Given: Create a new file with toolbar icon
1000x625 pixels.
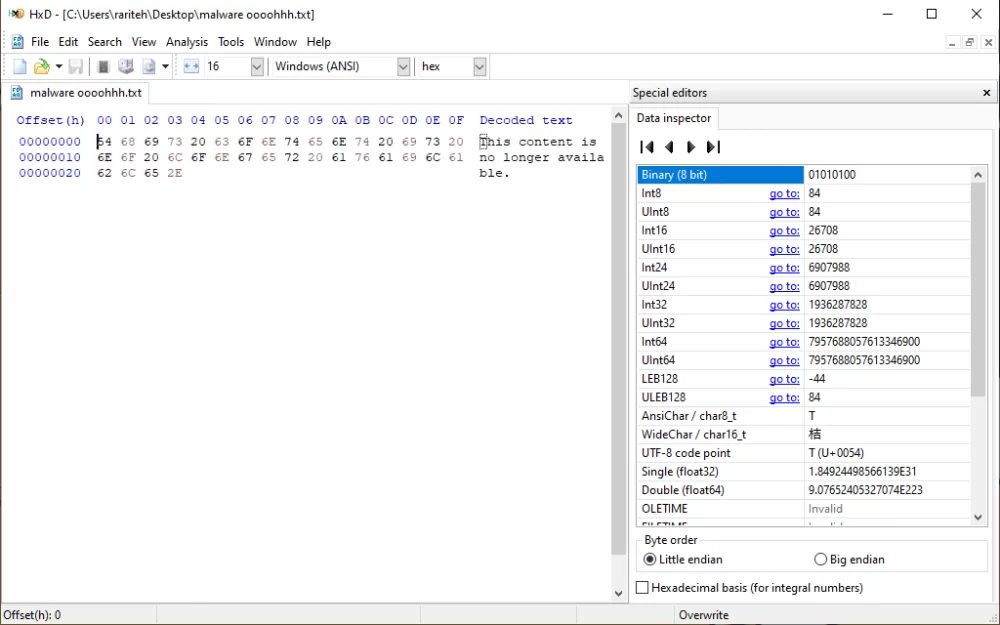Looking at the screenshot, I should click(20, 66).
